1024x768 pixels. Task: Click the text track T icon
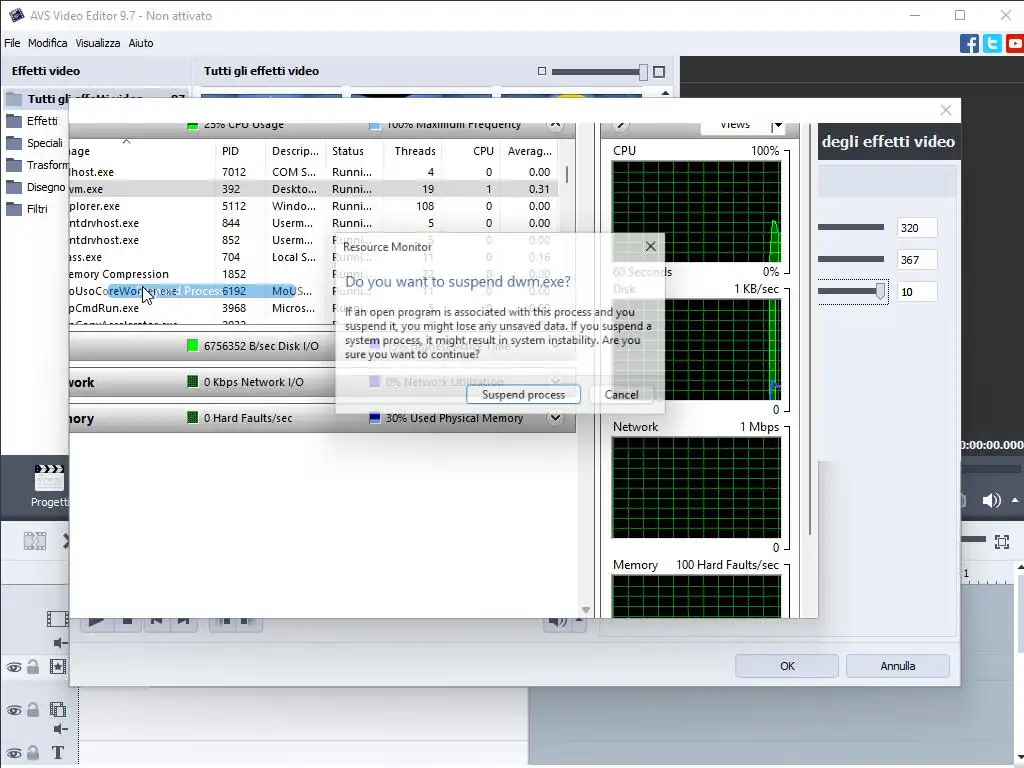coord(57,753)
